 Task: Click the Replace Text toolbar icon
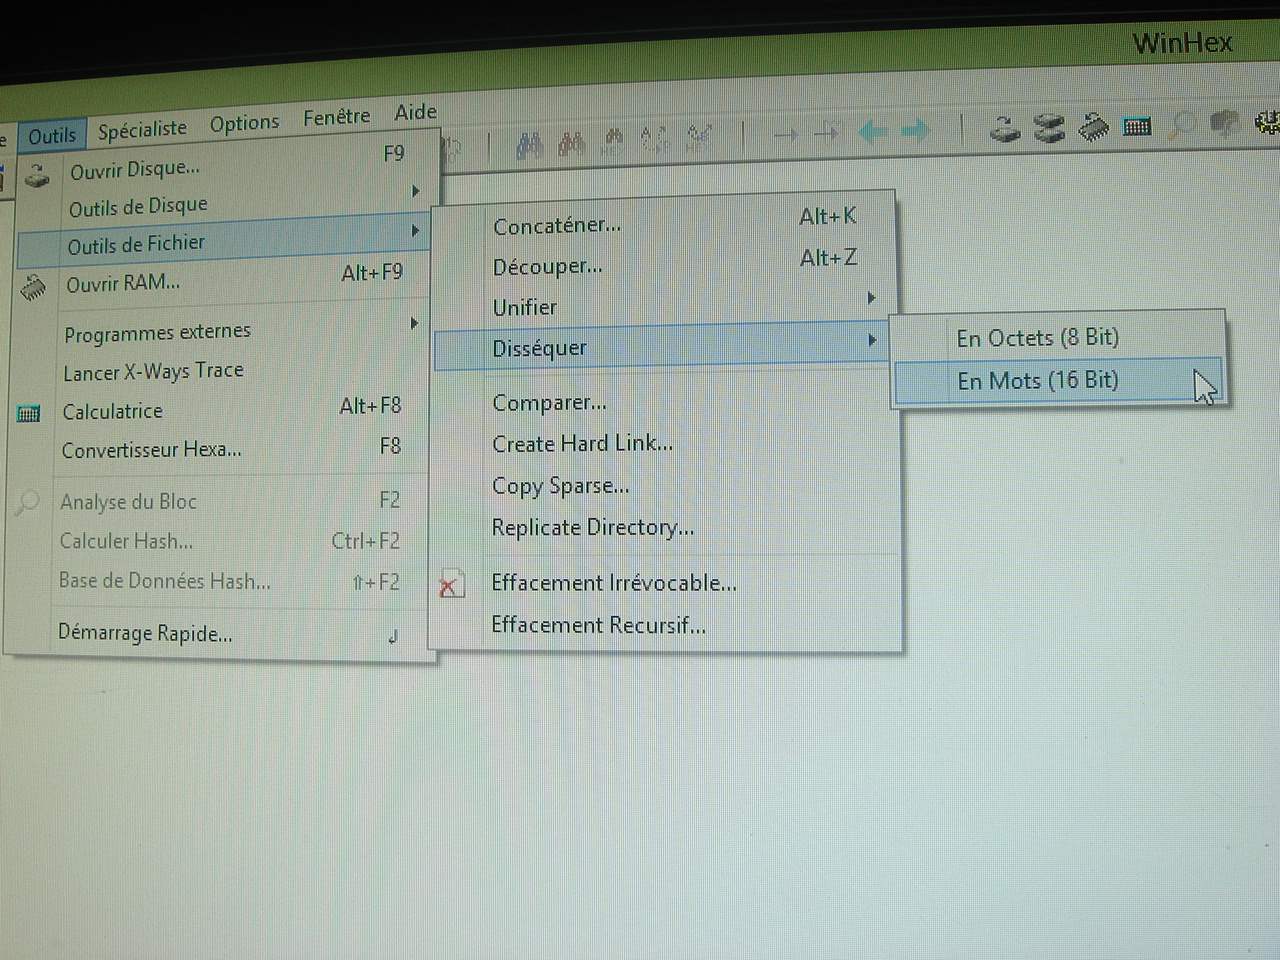click(653, 138)
